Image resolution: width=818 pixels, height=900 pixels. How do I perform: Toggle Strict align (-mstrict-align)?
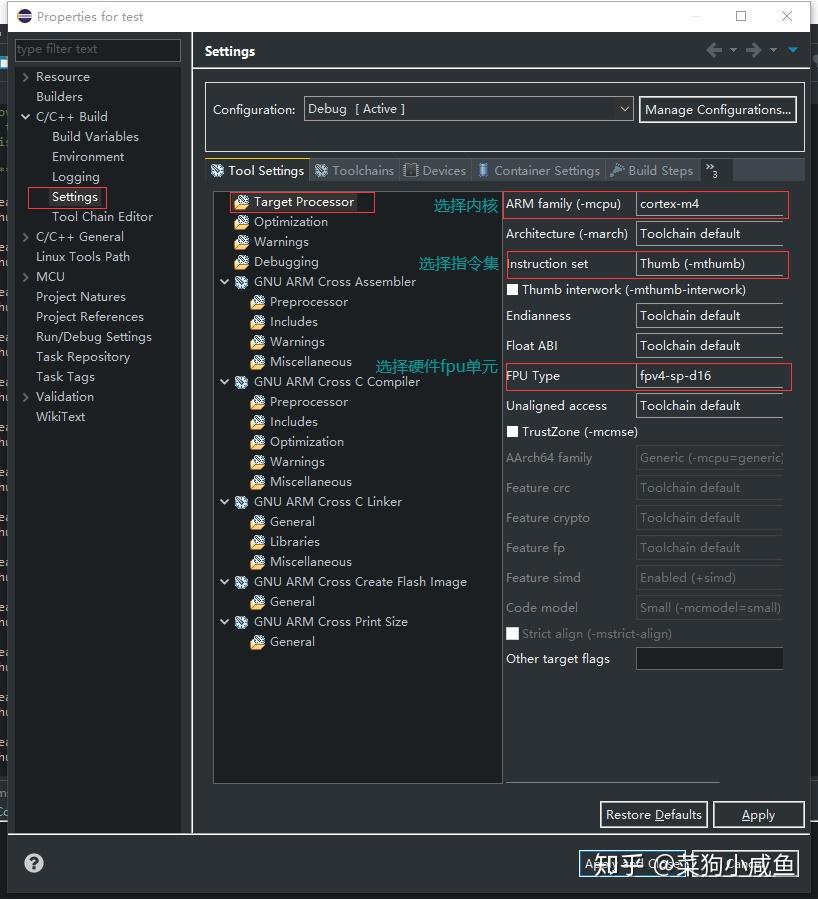click(x=512, y=632)
